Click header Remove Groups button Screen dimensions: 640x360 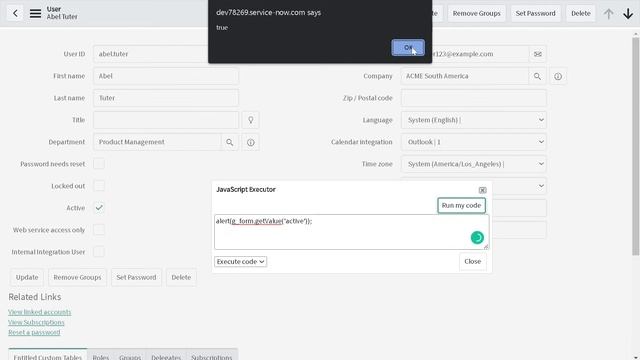(476, 13)
